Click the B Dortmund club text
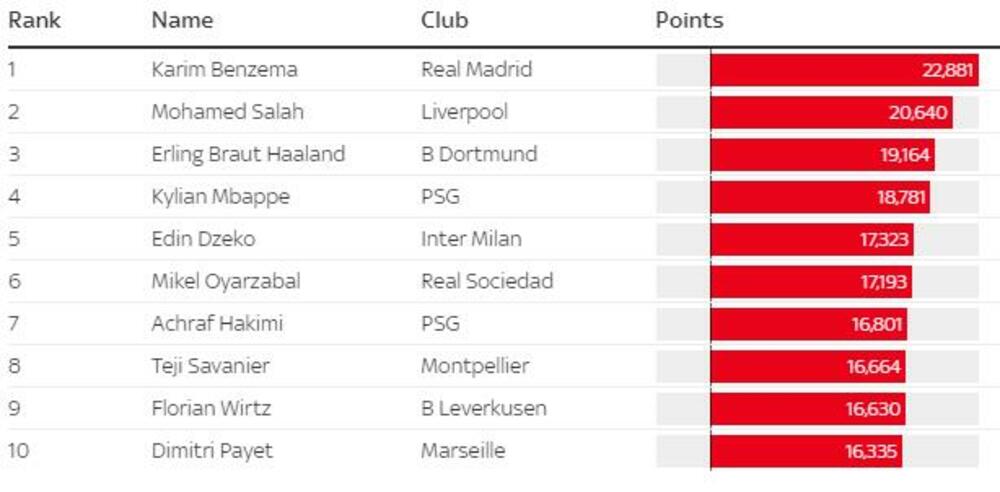The height and width of the screenshot is (492, 1000). click(x=479, y=154)
